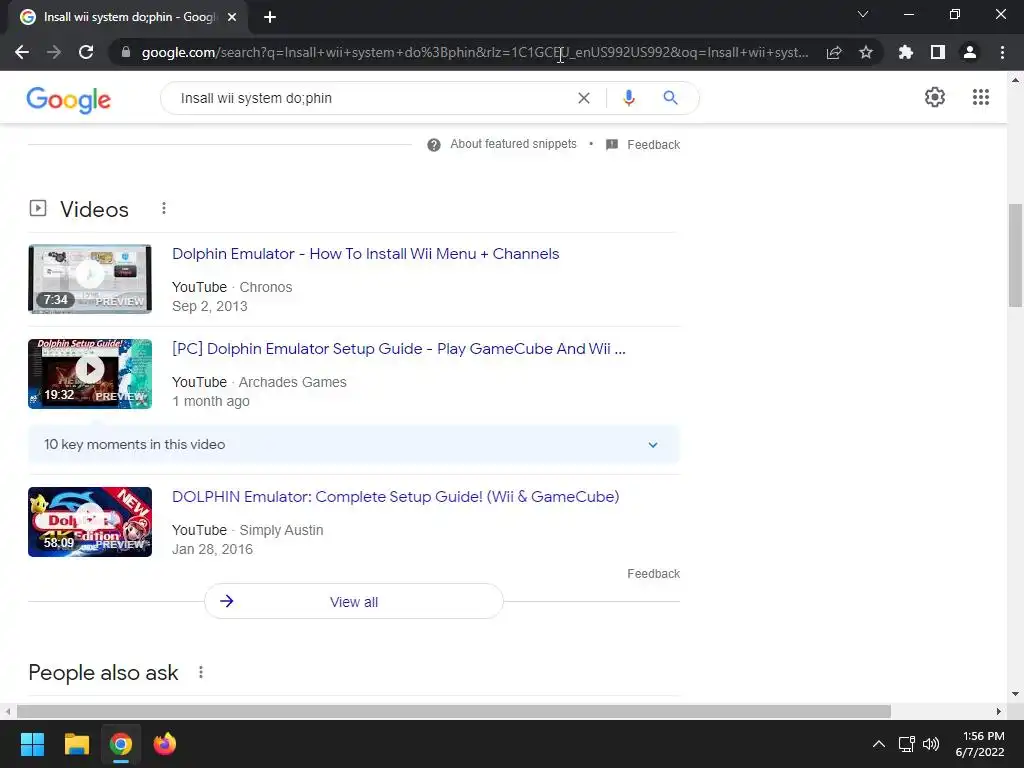
Task: Click View all videos button
Action: pos(354,601)
